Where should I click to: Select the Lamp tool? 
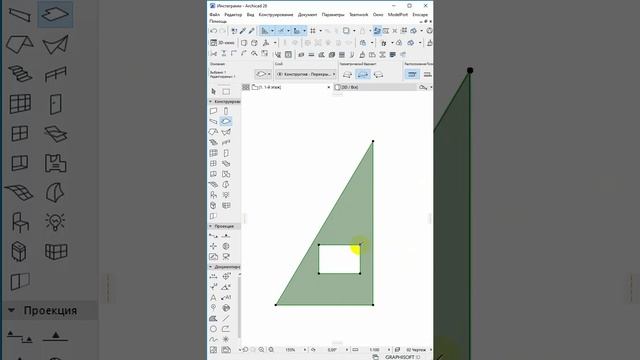click(226, 195)
